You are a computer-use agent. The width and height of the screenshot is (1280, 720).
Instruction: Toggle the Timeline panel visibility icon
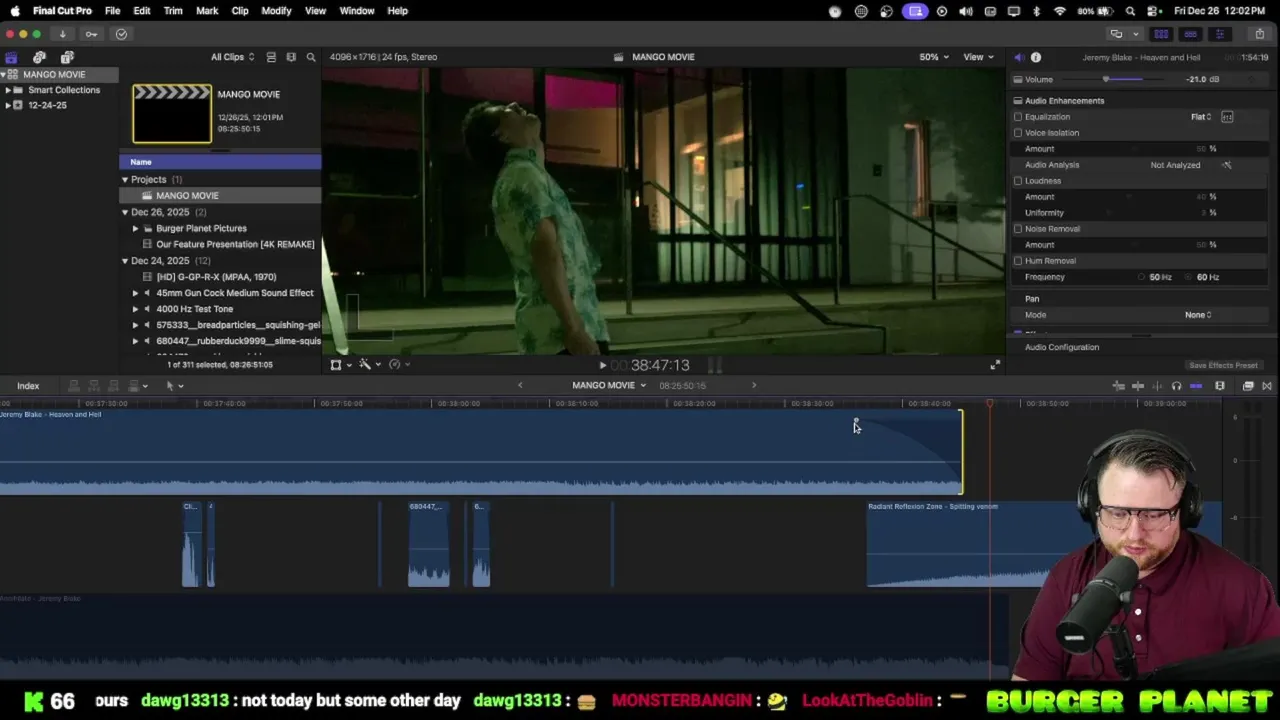(1190, 34)
